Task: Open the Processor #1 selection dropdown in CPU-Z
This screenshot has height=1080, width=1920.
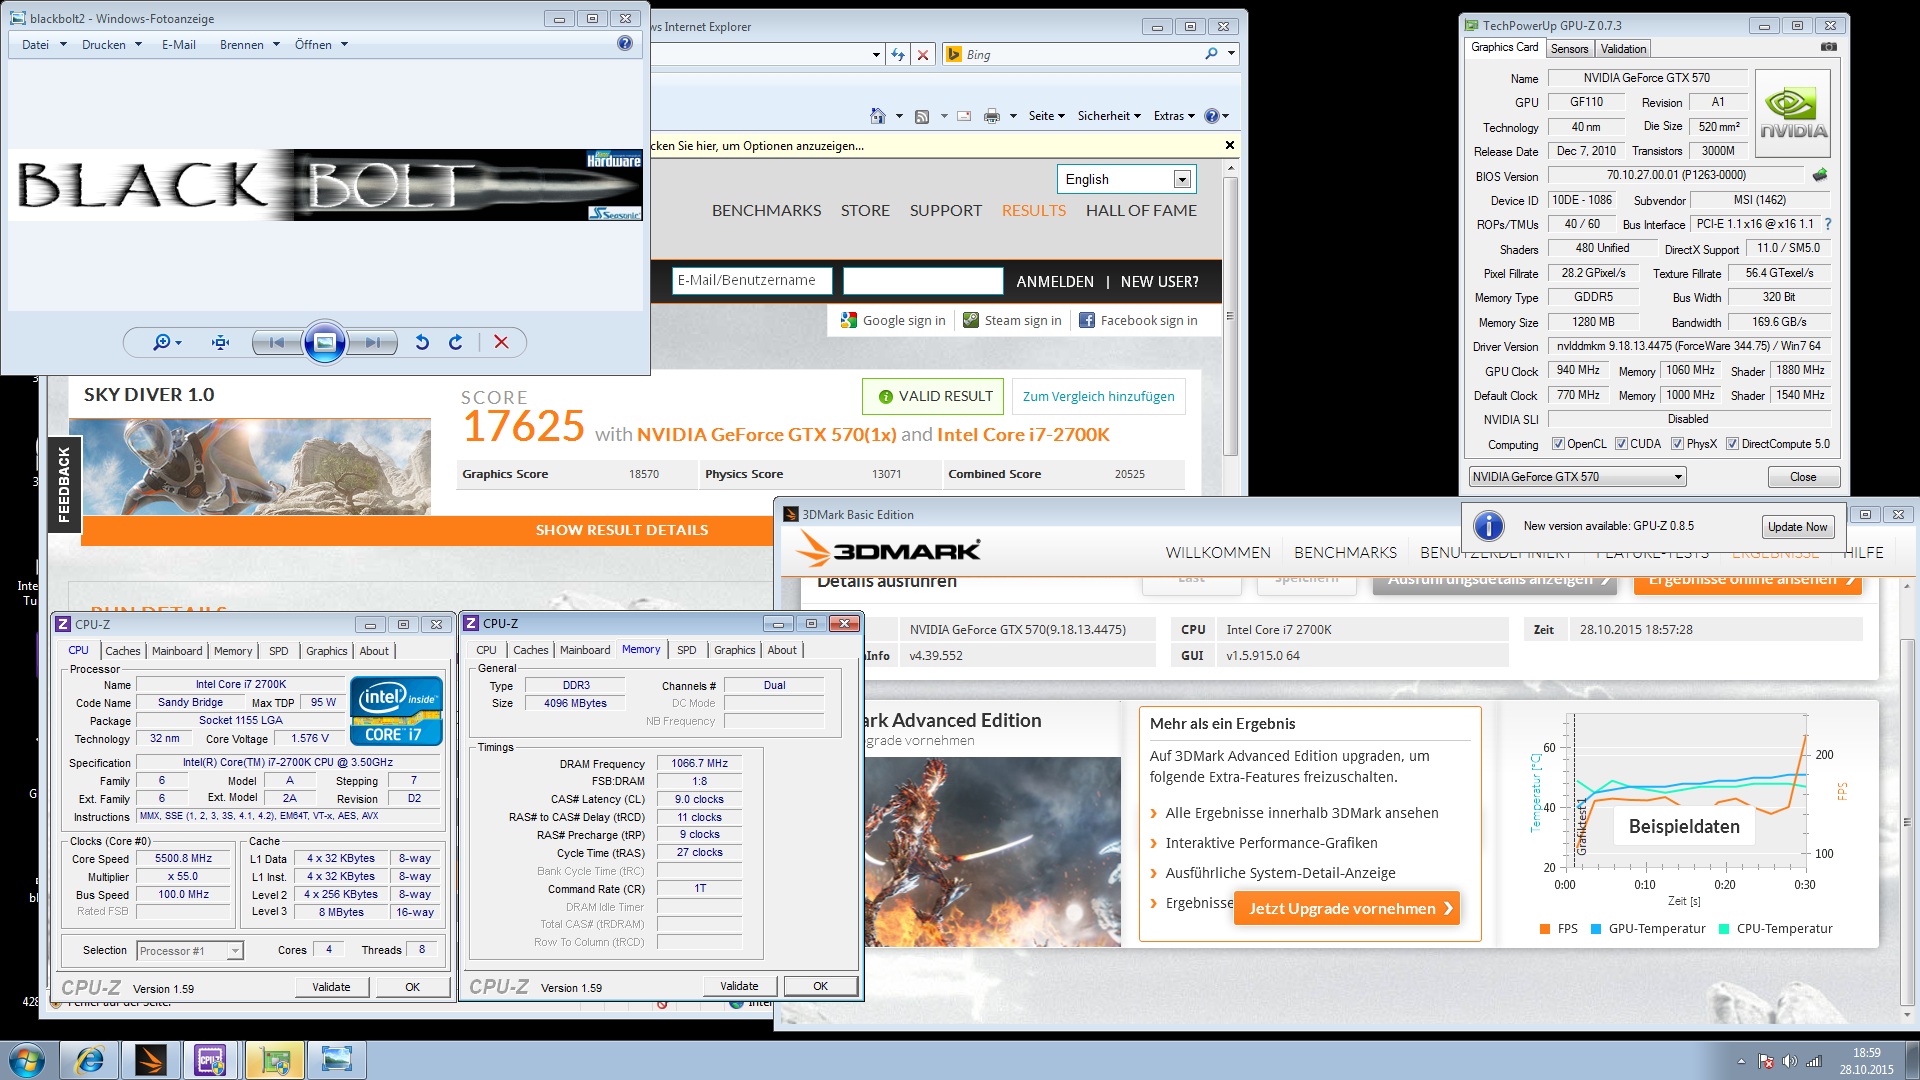Action: tap(190, 951)
